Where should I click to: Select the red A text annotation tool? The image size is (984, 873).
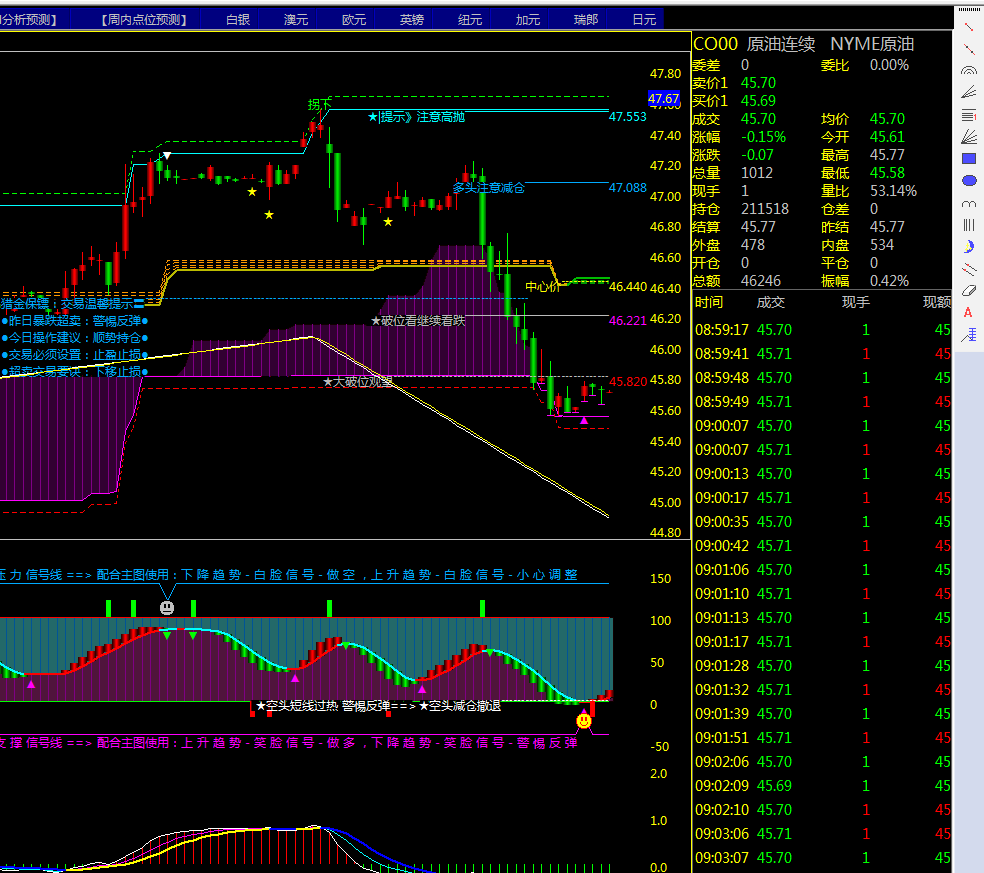tap(968, 313)
